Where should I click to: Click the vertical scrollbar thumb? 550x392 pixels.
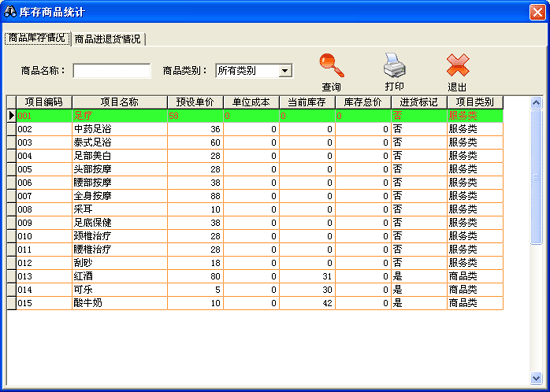(536, 177)
